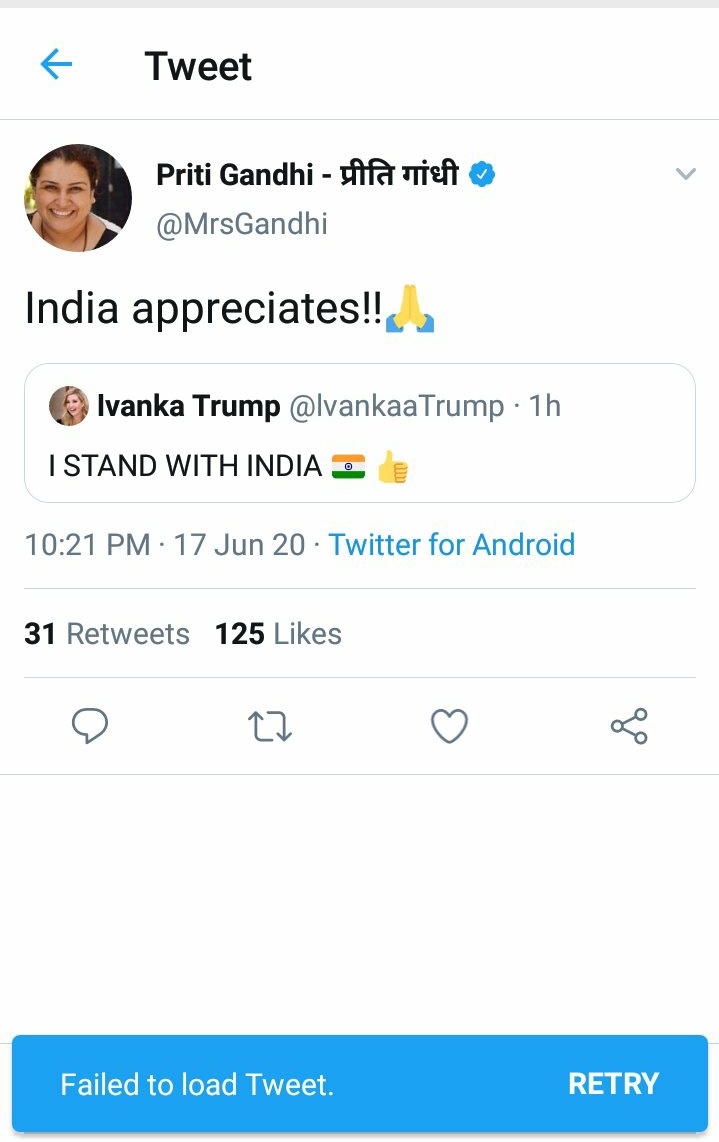
Task: Like the tweet with heart icon
Action: 449,727
